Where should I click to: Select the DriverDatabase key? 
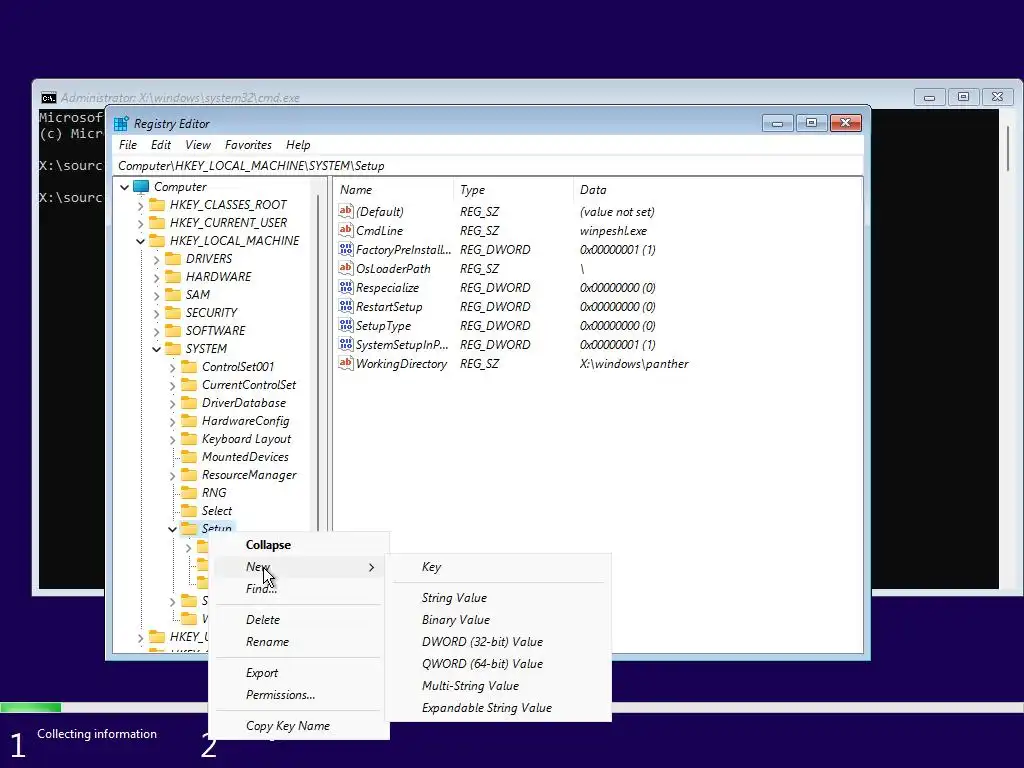tap(244, 403)
